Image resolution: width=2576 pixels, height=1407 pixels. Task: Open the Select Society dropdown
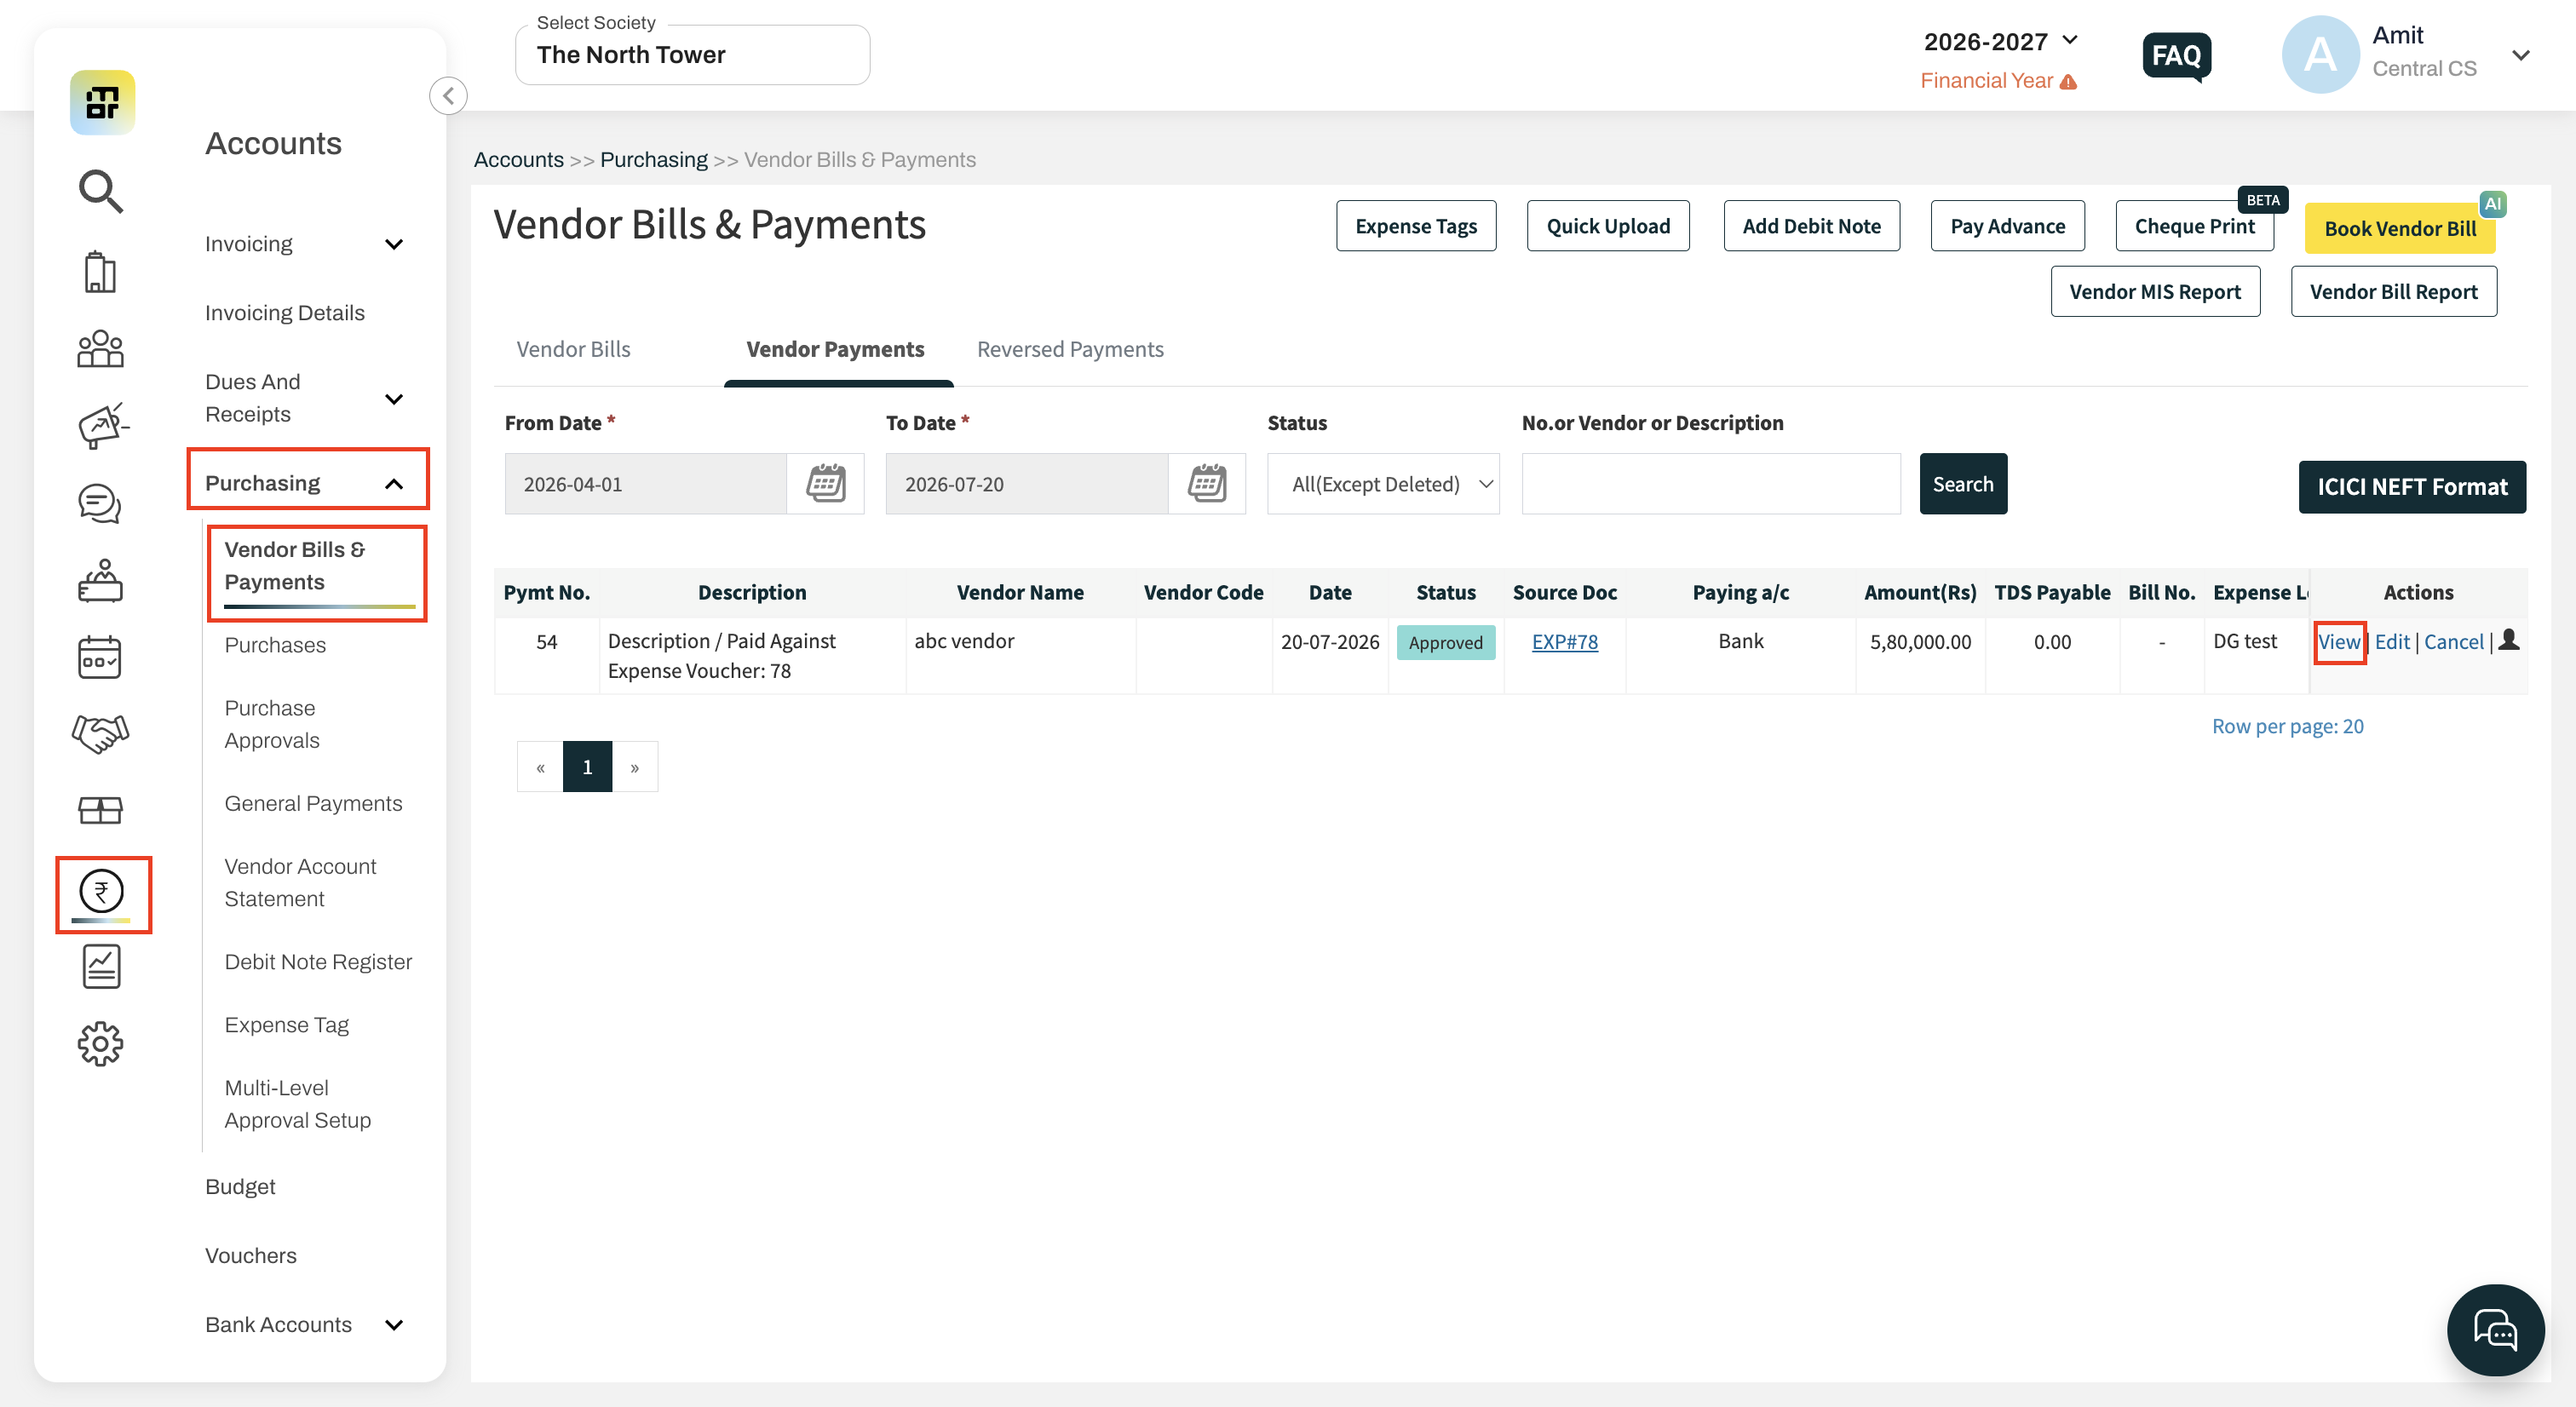pyautogui.click(x=692, y=55)
